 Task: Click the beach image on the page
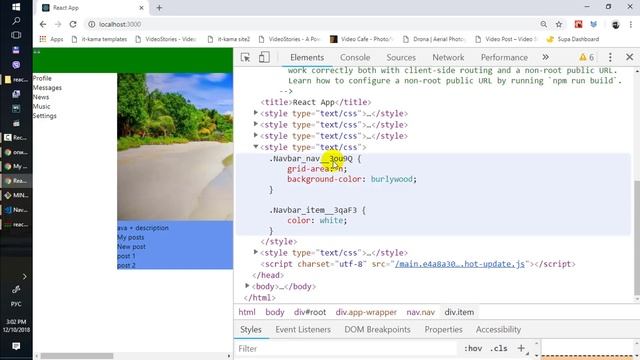pyautogui.click(x=175, y=147)
